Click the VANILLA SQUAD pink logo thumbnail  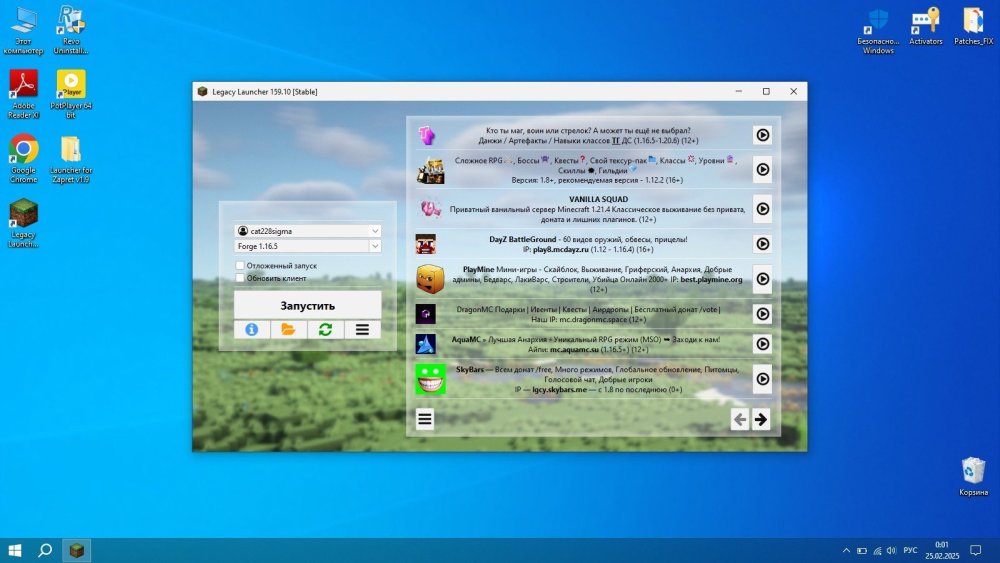click(x=430, y=208)
